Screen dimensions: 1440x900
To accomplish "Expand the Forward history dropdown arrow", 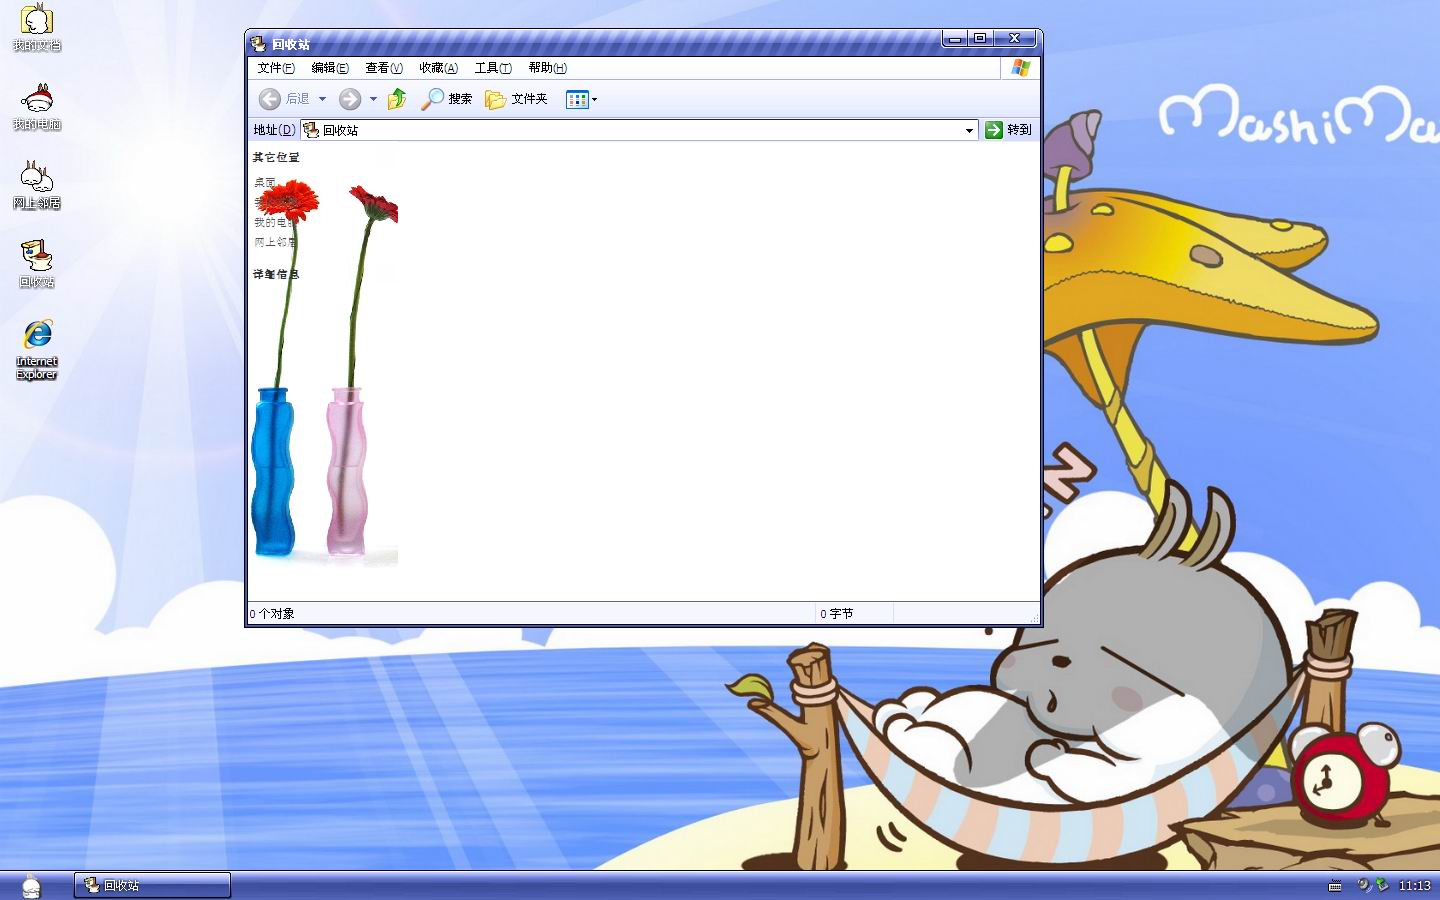I will 373,99.
